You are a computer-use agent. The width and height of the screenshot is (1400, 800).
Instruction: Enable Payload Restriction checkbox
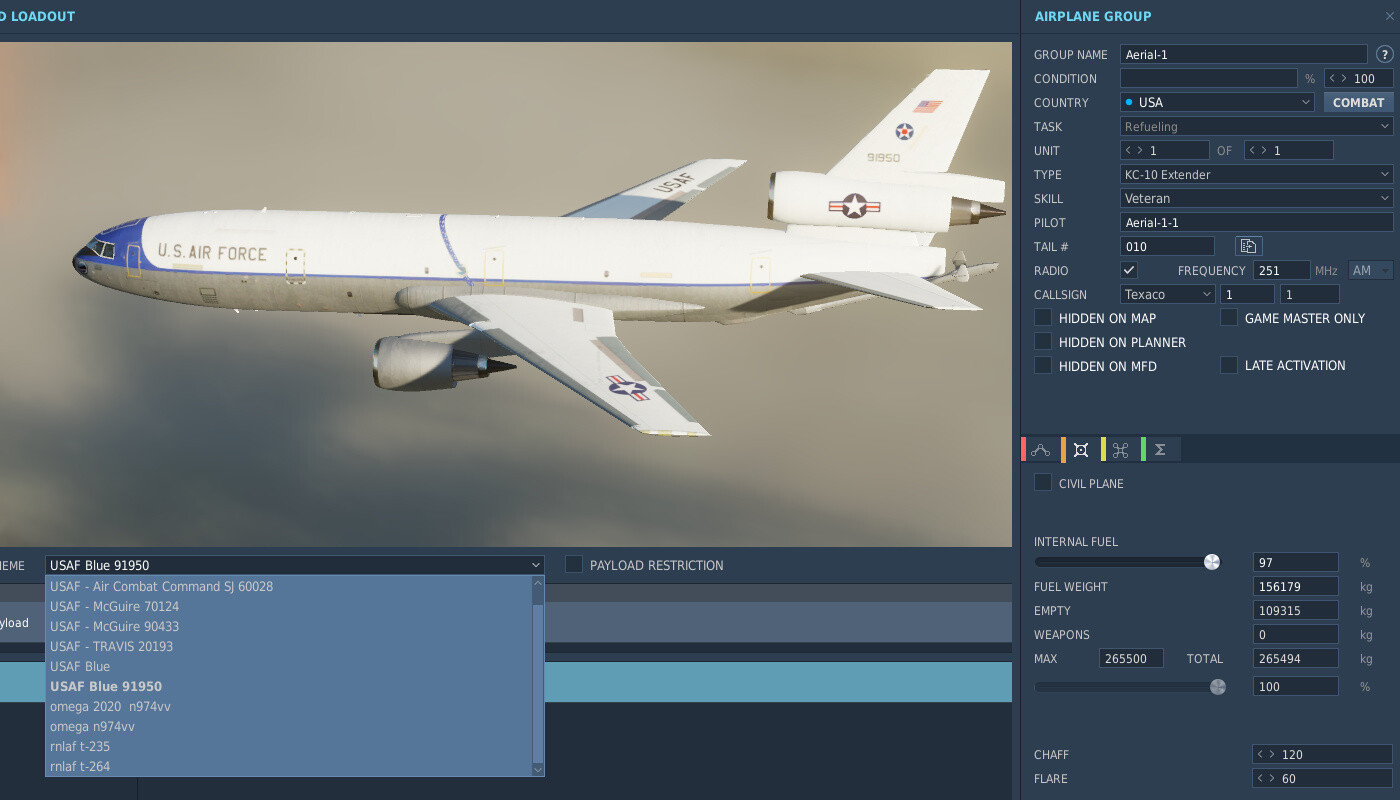(x=574, y=565)
